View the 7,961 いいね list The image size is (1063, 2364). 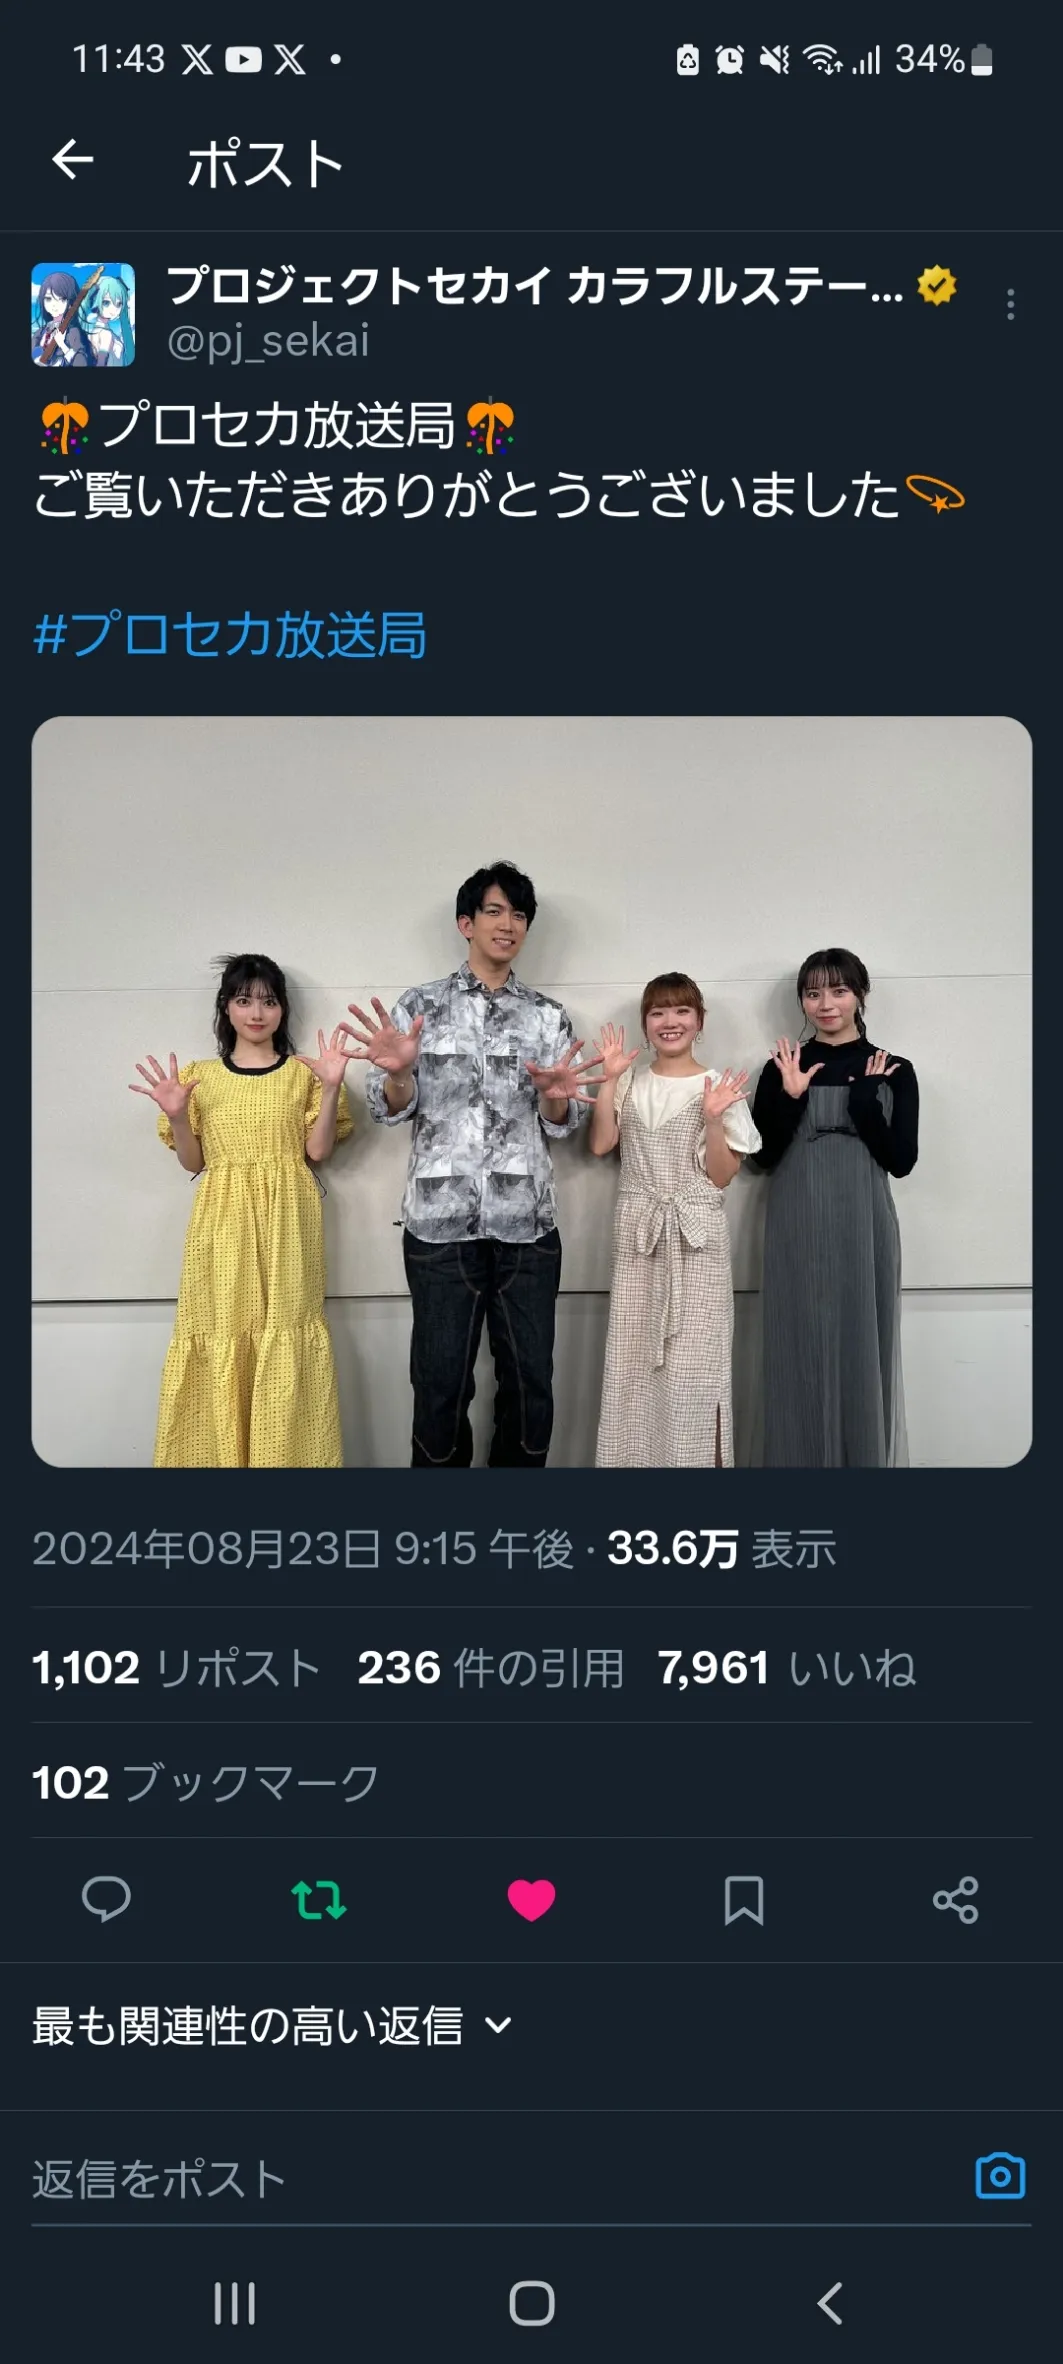tap(787, 1667)
